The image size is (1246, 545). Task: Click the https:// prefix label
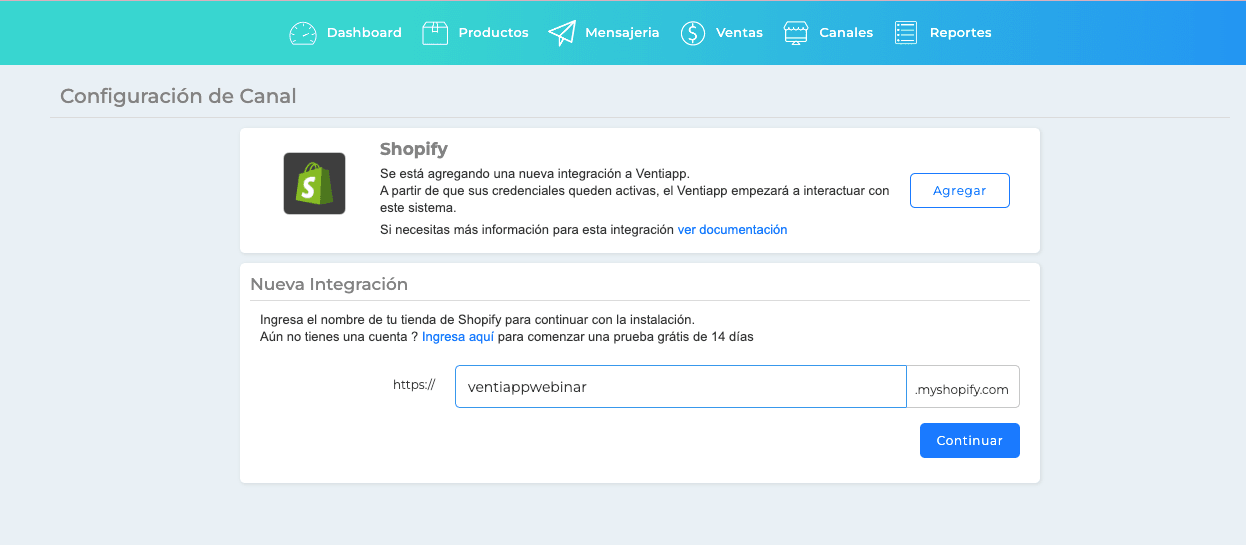click(x=414, y=384)
